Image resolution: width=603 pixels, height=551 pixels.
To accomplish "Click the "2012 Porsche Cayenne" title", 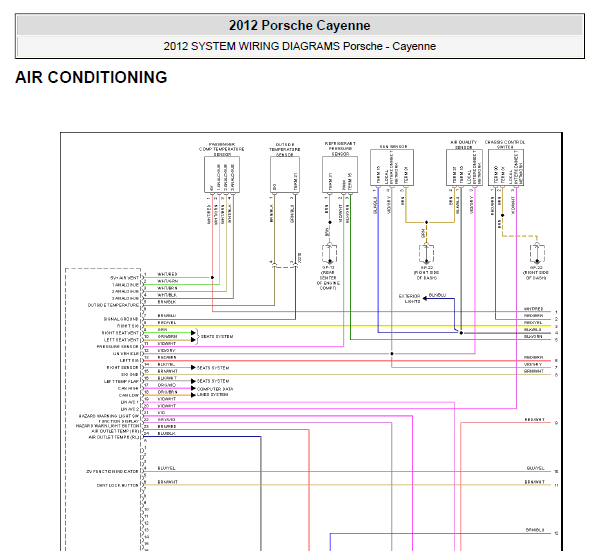I will coord(300,25).
